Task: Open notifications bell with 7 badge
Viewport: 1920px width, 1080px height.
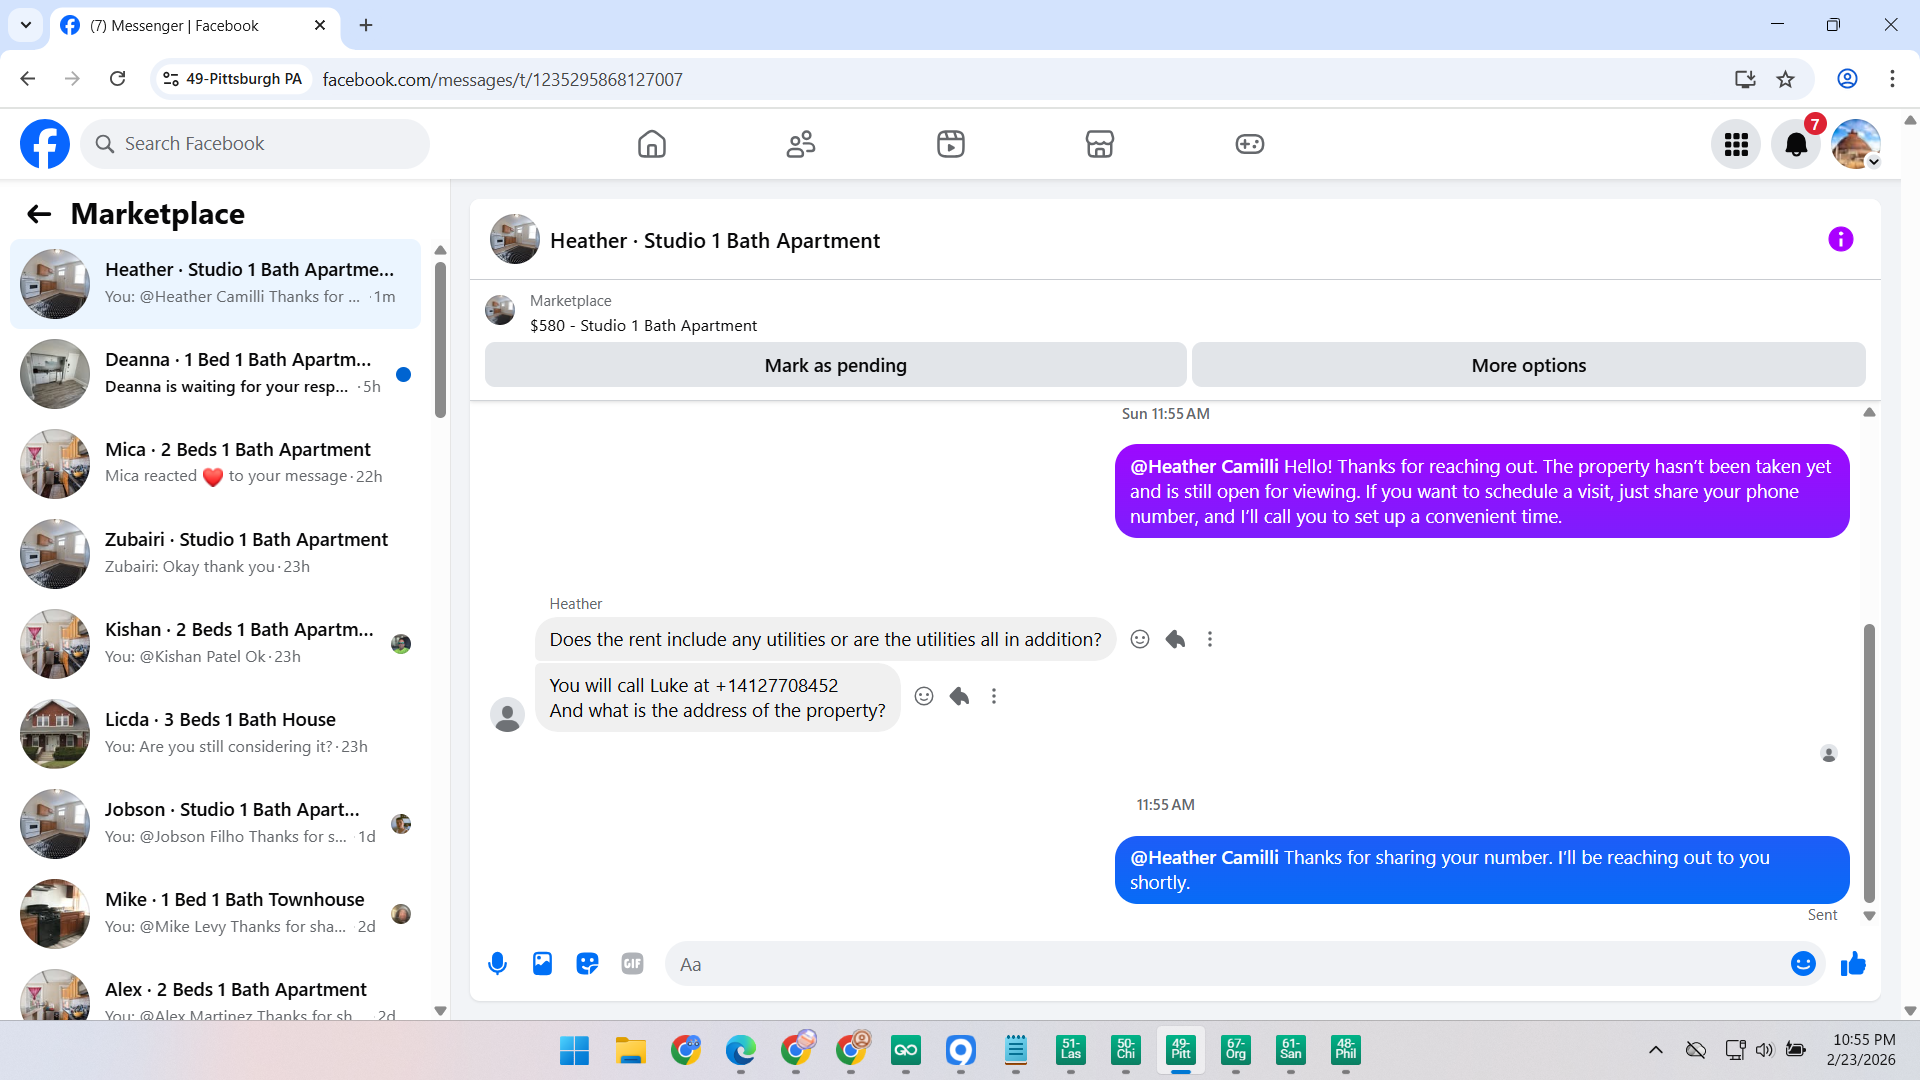Action: (x=1796, y=145)
